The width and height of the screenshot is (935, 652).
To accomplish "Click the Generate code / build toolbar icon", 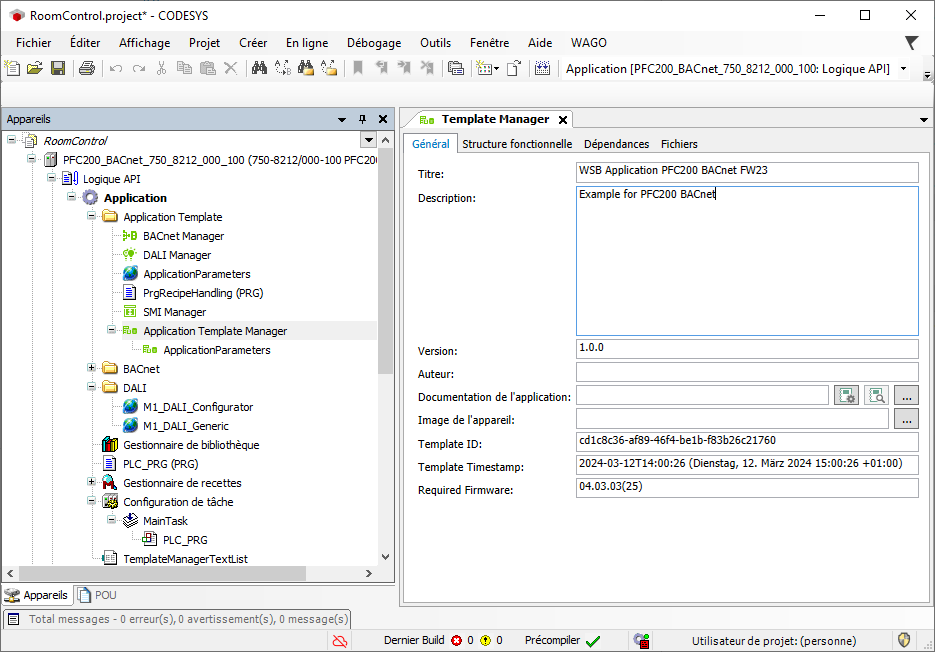I will point(542,69).
